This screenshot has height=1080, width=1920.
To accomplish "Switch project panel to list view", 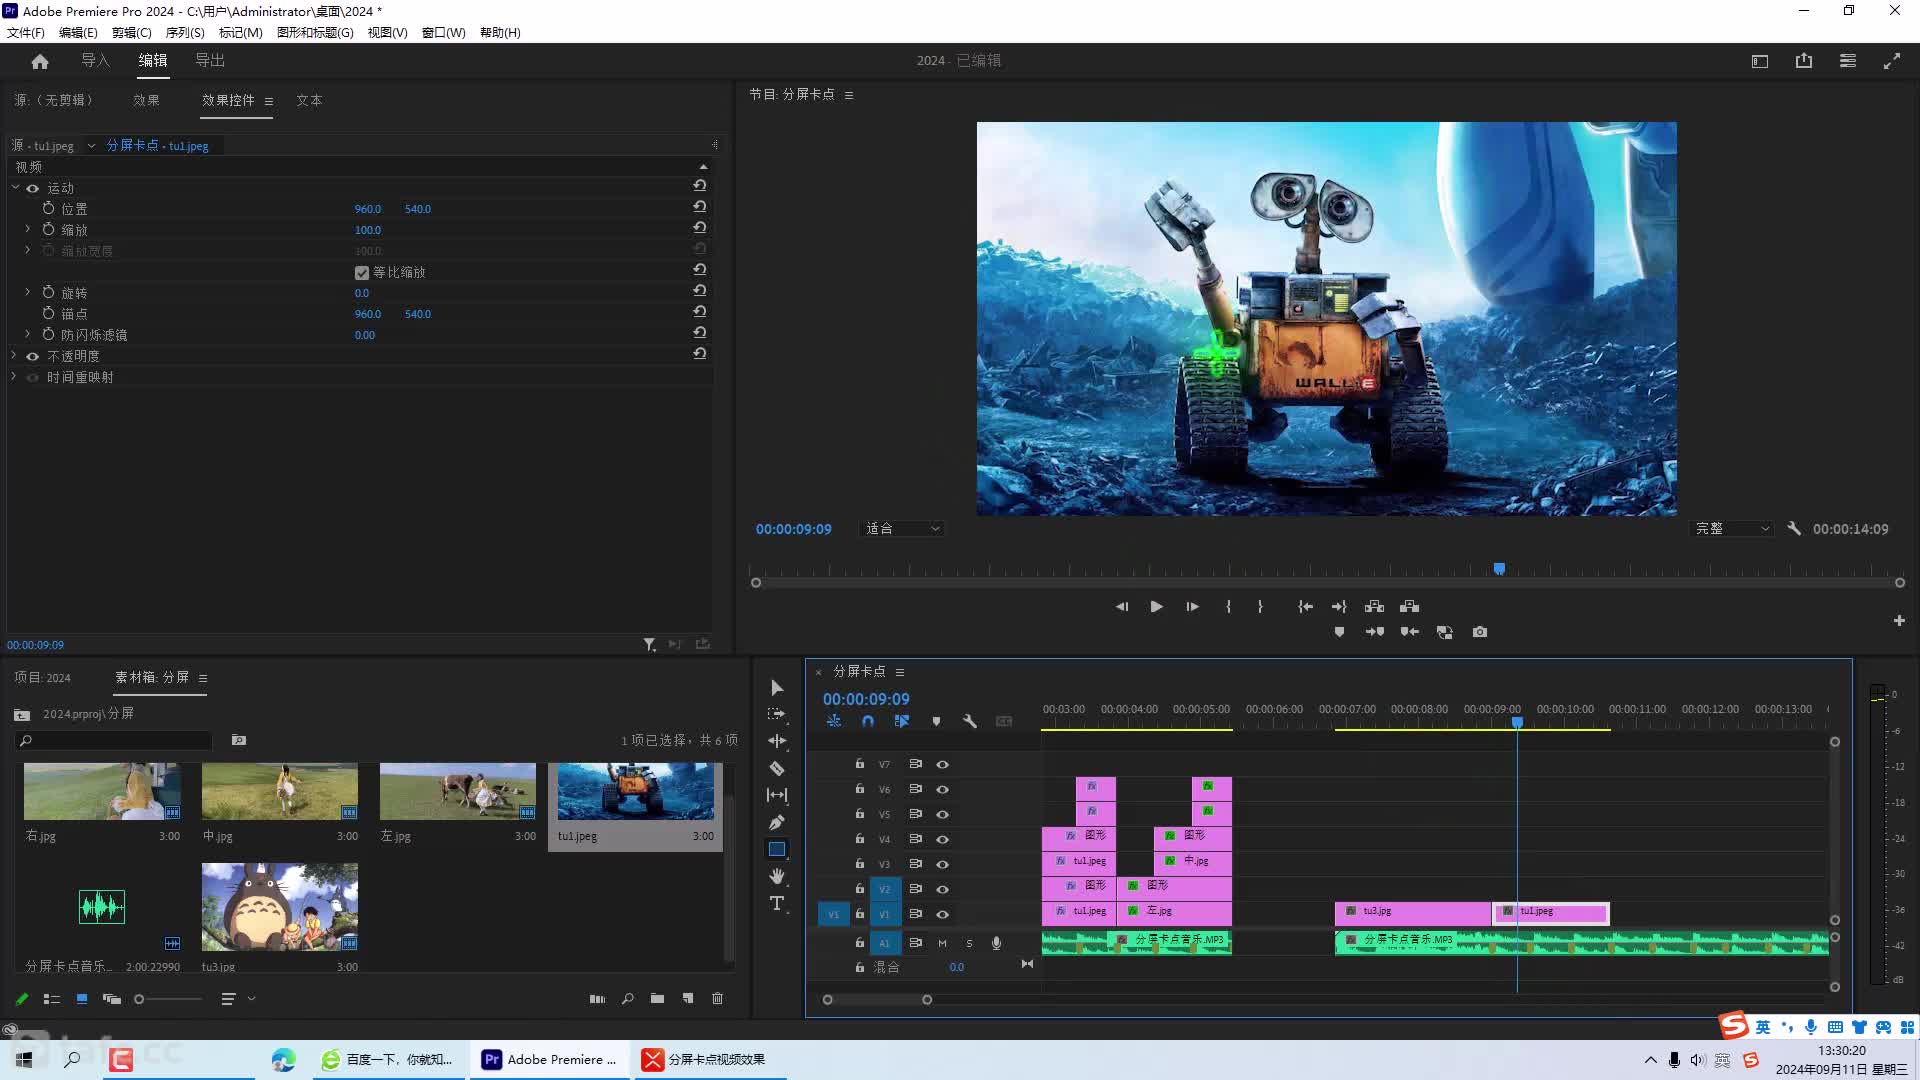I will tap(52, 998).
